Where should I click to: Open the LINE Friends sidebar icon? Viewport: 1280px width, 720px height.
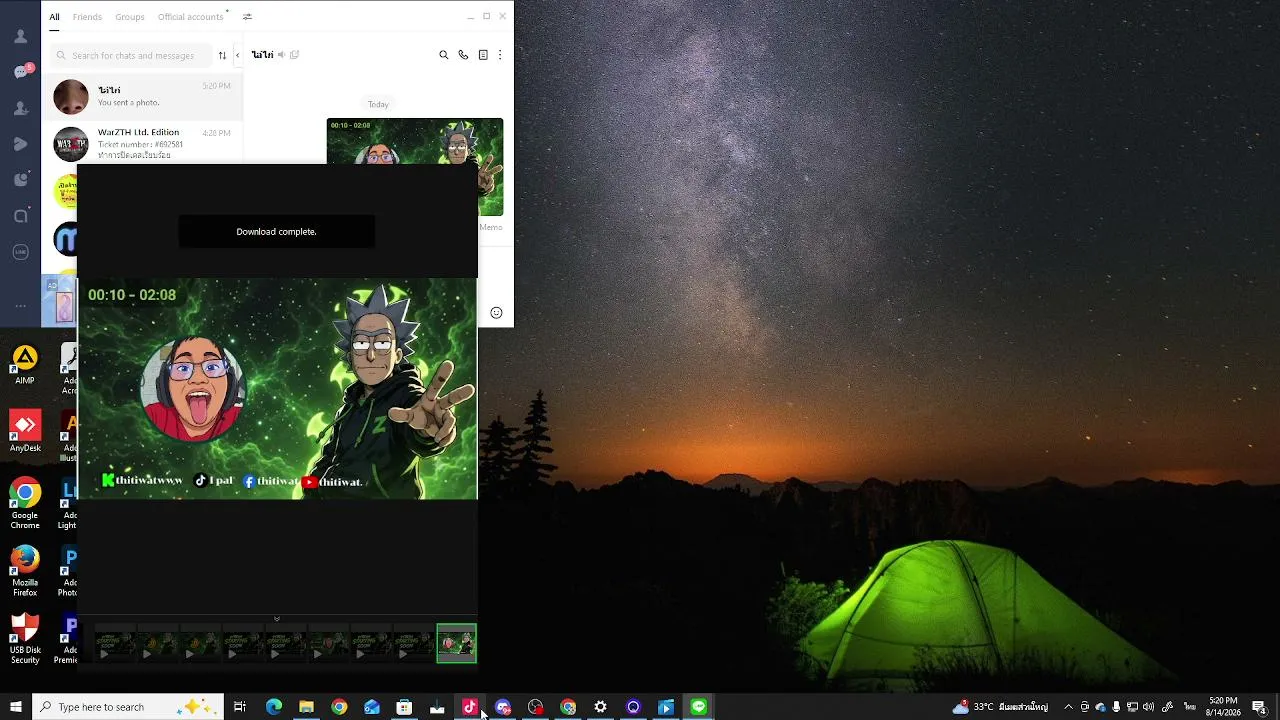click(20, 36)
